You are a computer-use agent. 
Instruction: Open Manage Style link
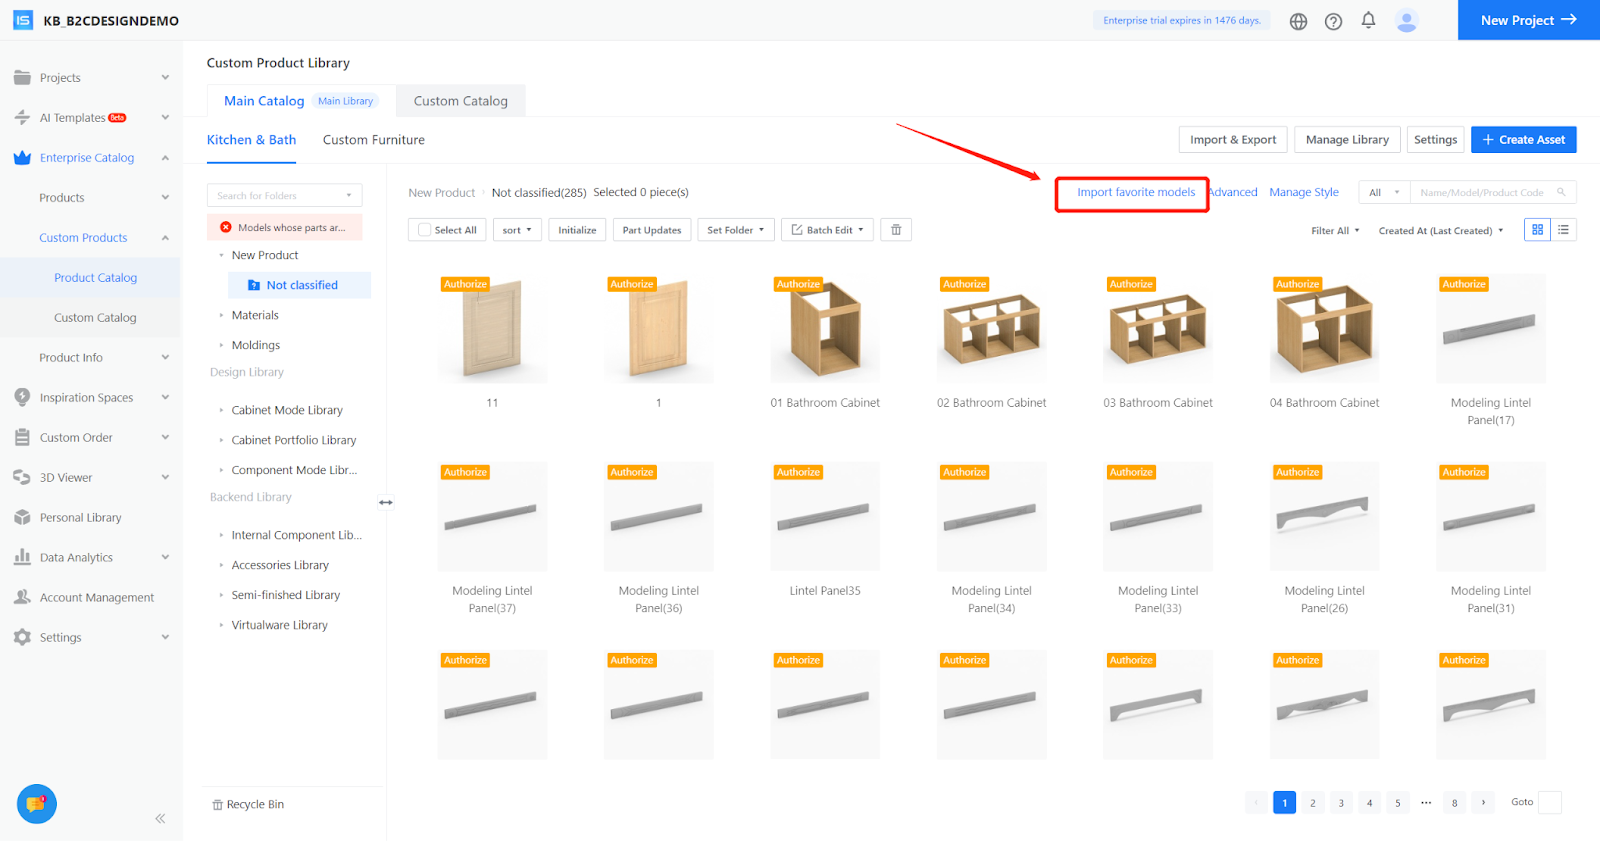(x=1304, y=192)
